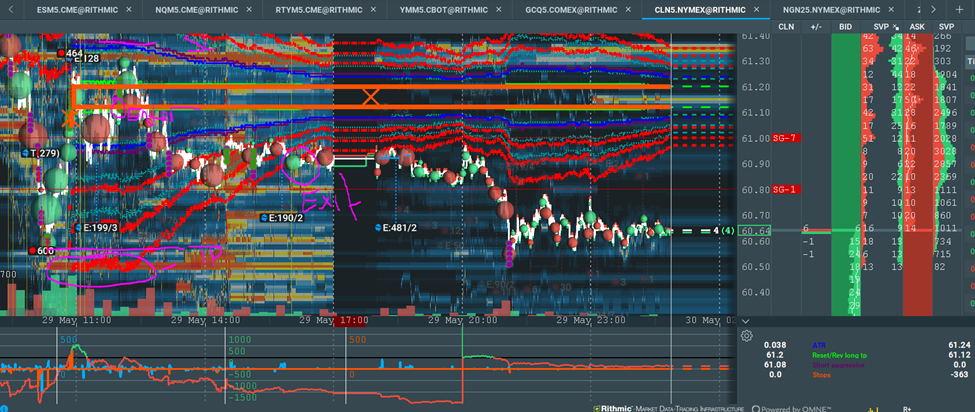The image size is (975, 412).
Task: Click the current price 60.64 label
Action: coord(753,231)
